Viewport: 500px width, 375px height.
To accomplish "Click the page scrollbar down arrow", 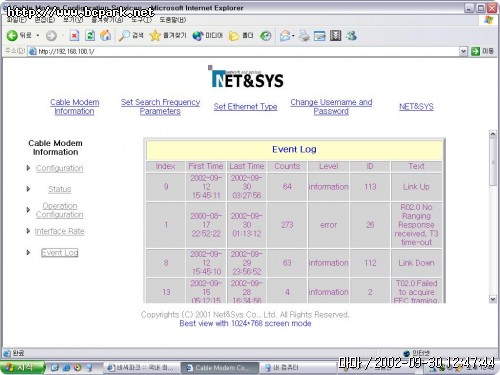I will [x=493, y=299].
